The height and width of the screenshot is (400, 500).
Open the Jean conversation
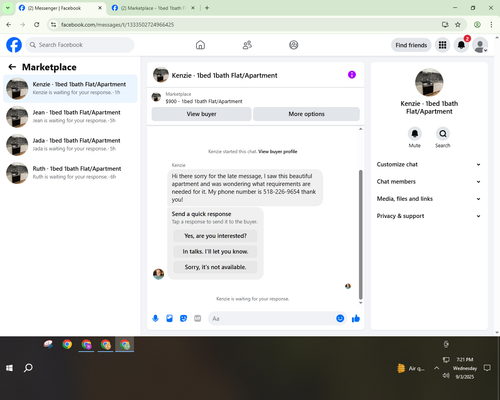[70, 117]
